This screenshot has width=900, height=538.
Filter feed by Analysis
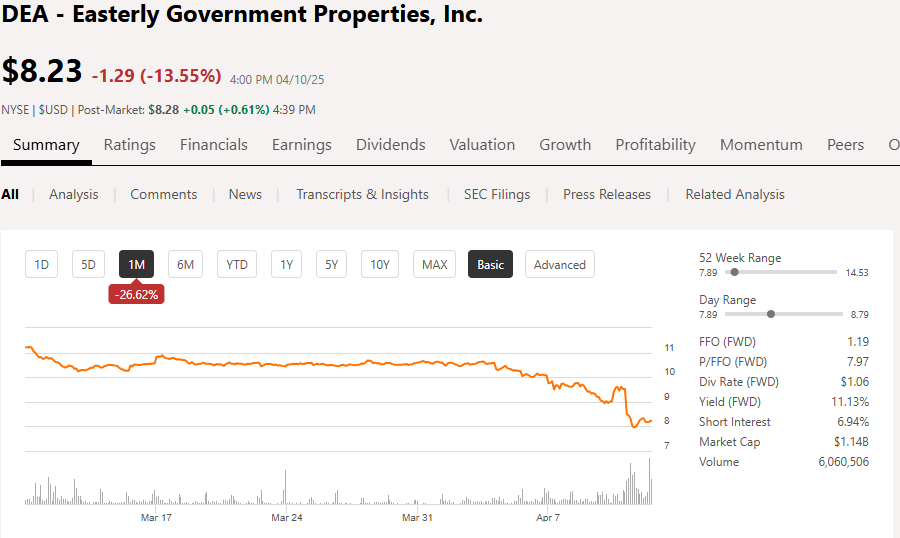click(x=74, y=195)
